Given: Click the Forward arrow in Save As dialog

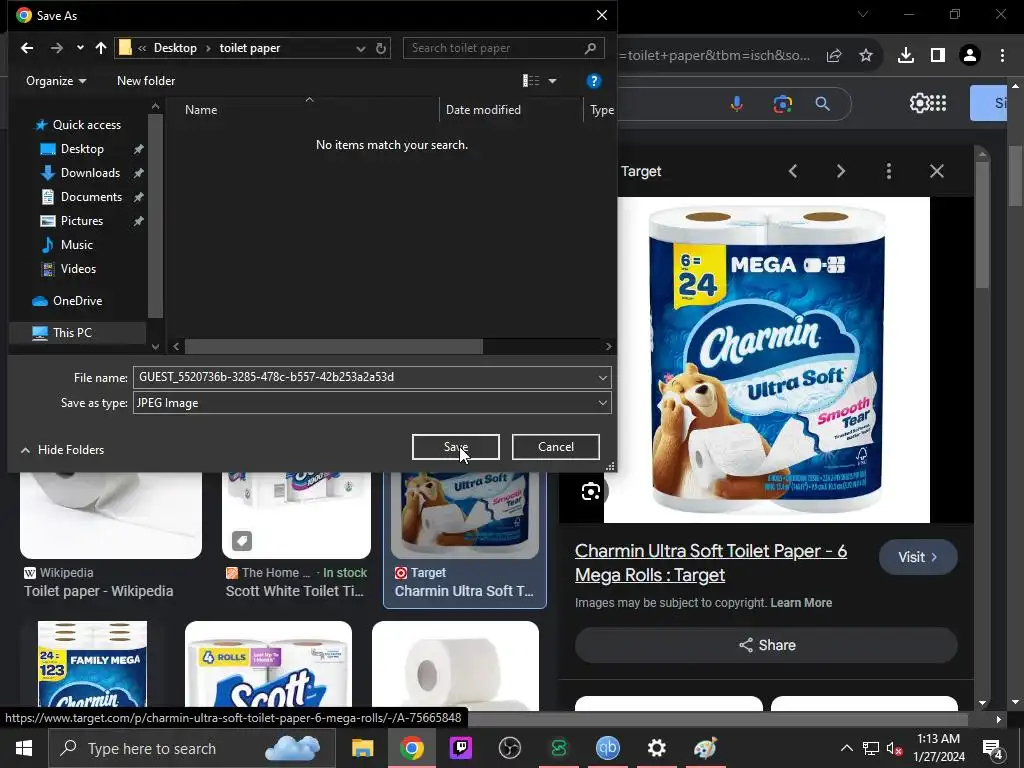Looking at the screenshot, I should coord(57,48).
